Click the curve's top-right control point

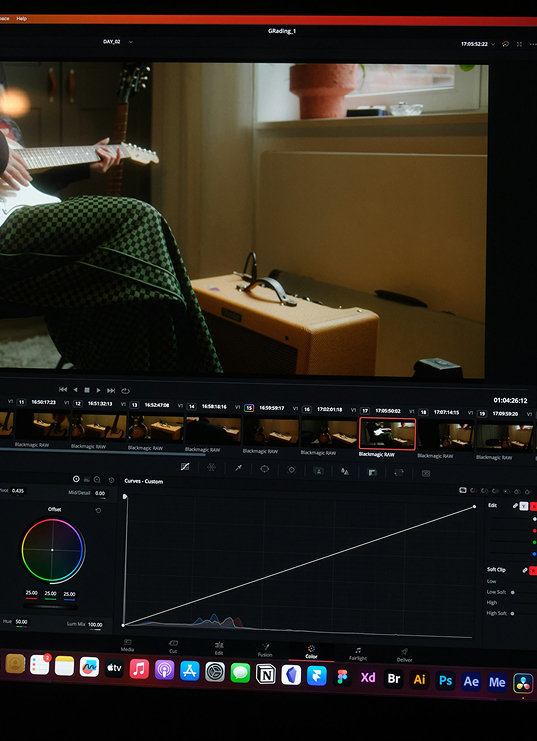coord(475,507)
